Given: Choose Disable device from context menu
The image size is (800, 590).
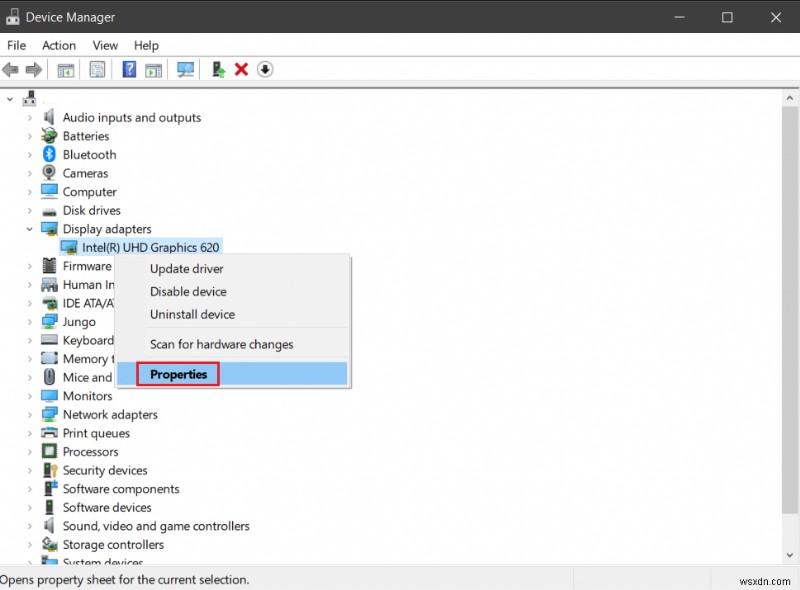Looking at the screenshot, I should point(232,291).
